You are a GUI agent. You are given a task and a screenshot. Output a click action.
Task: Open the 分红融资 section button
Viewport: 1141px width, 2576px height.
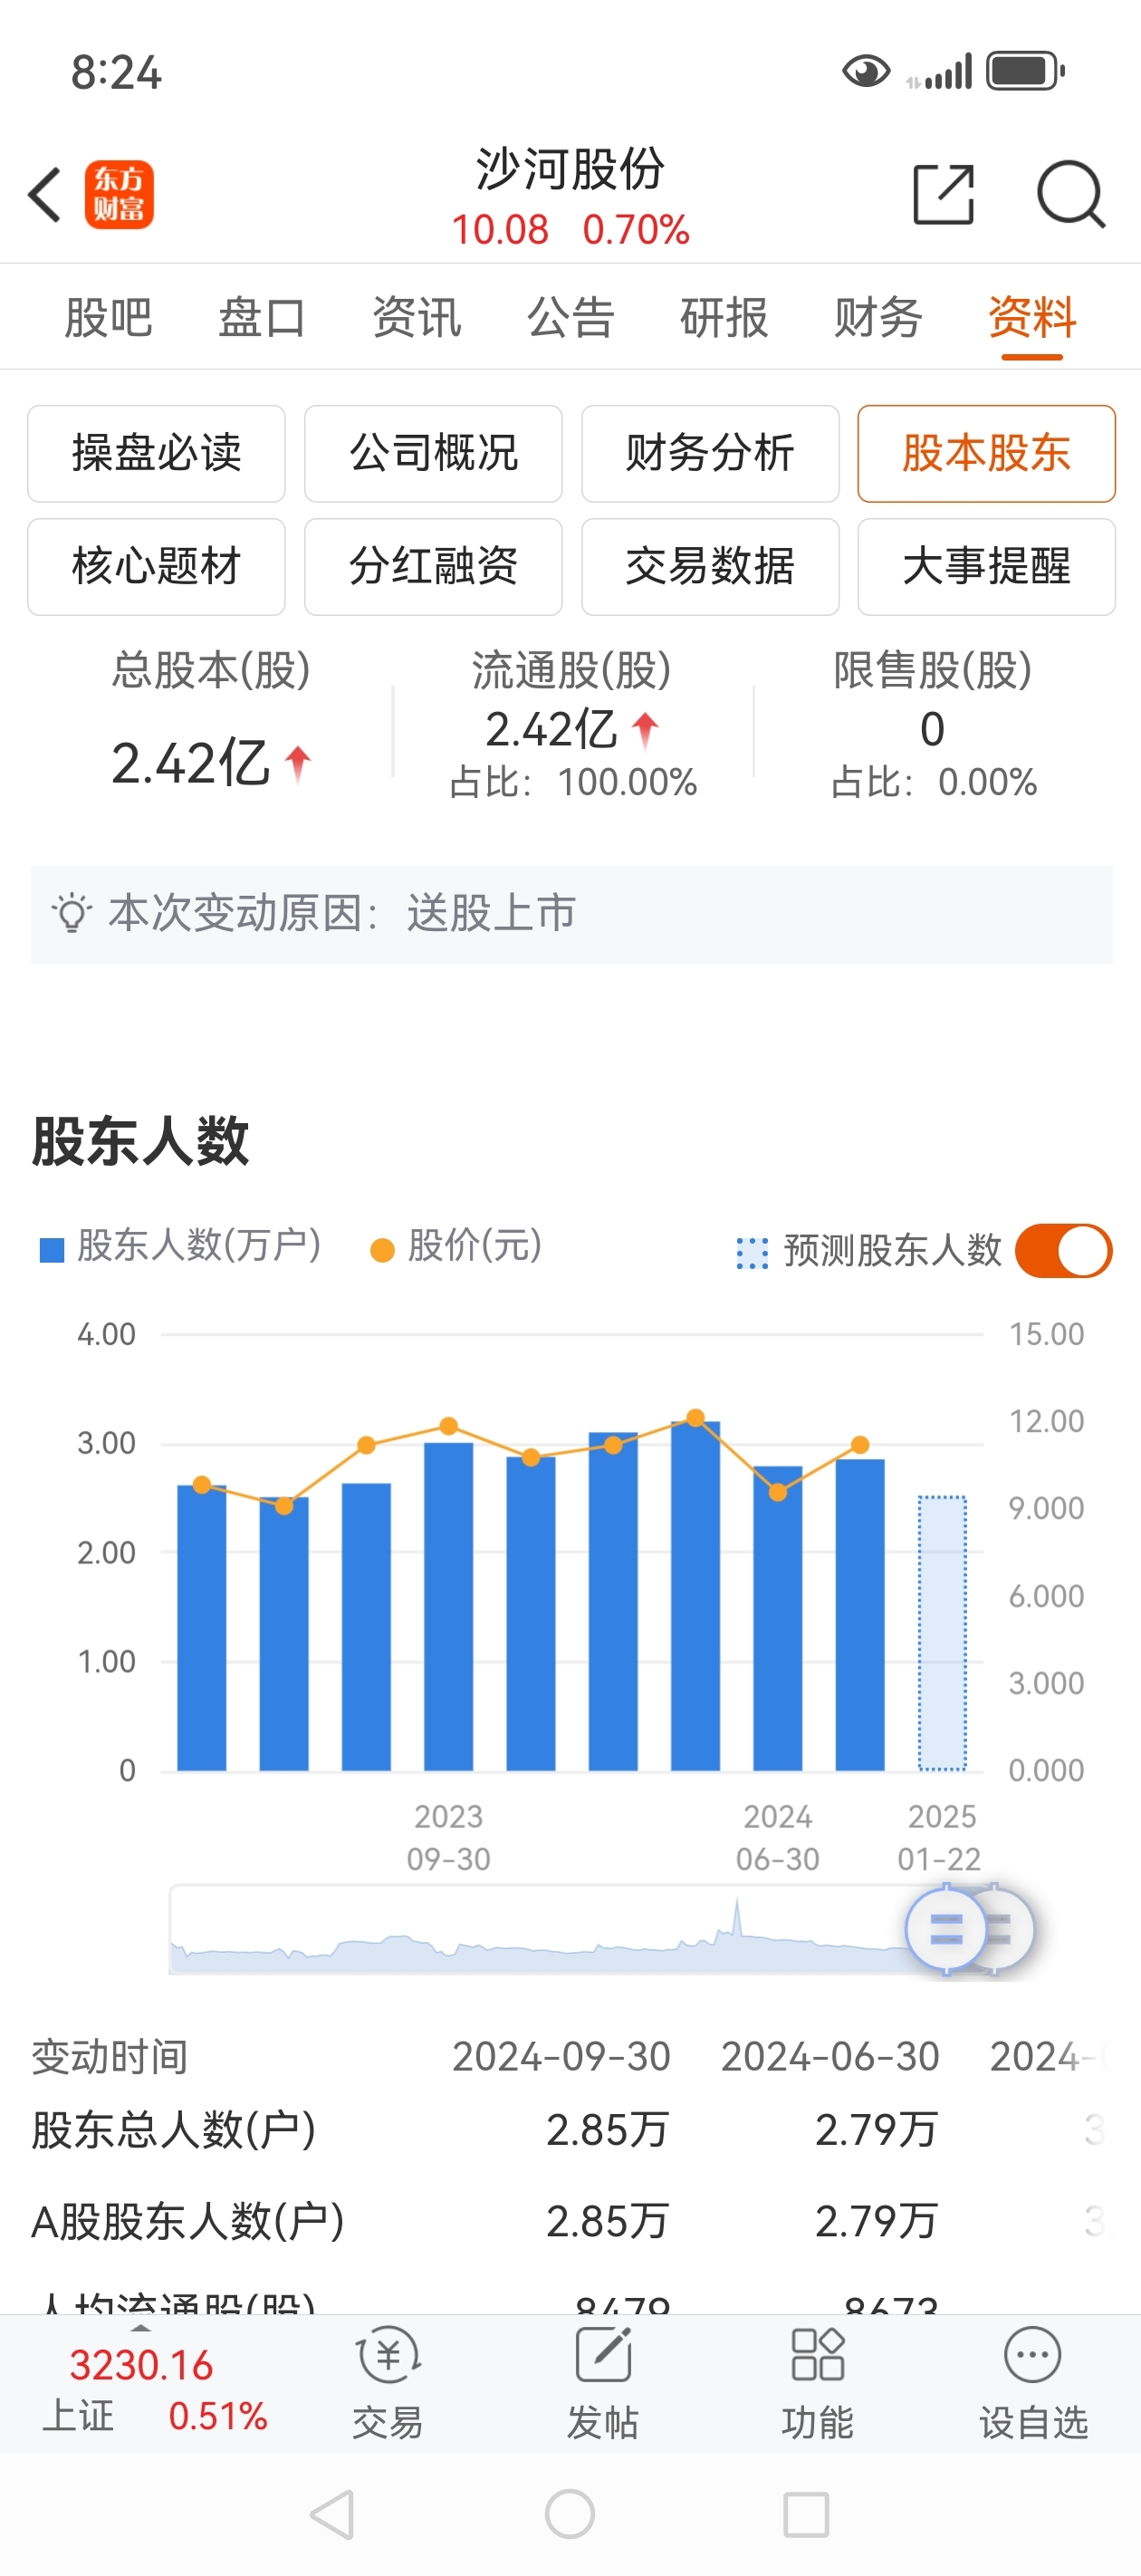(433, 566)
